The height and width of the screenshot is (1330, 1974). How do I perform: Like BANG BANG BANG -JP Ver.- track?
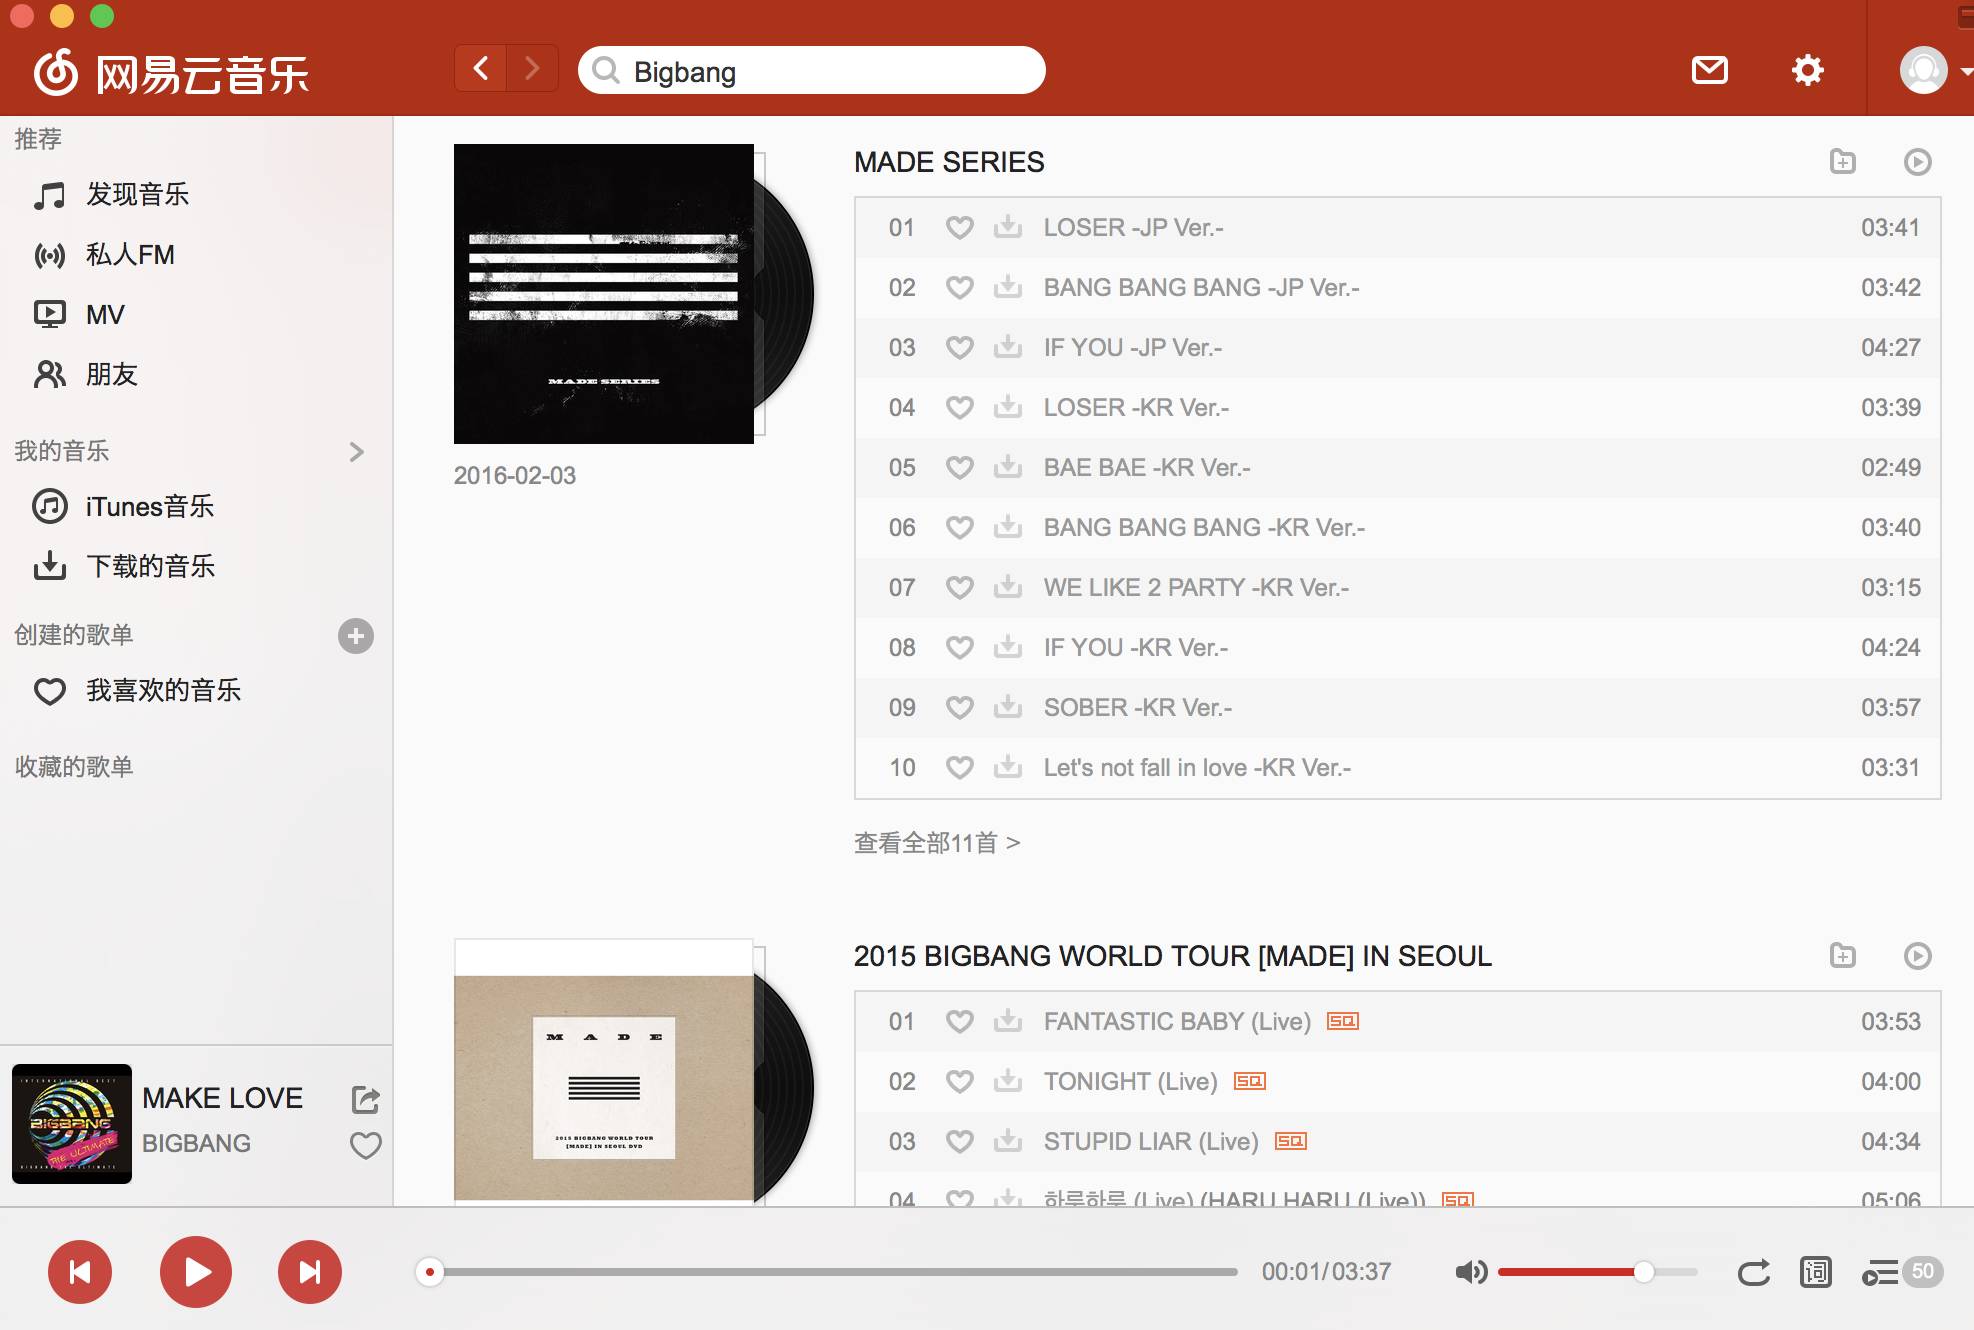[959, 287]
